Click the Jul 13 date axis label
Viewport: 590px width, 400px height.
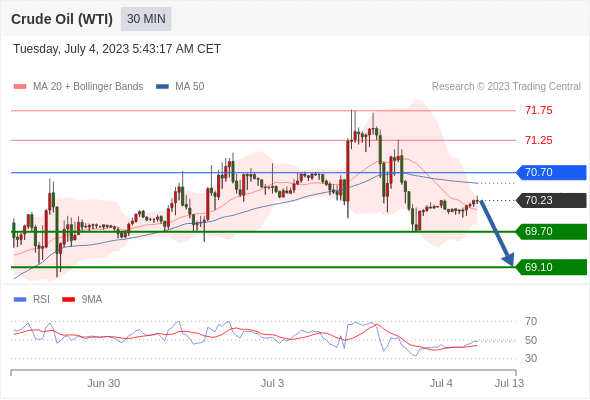click(x=509, y=383)
